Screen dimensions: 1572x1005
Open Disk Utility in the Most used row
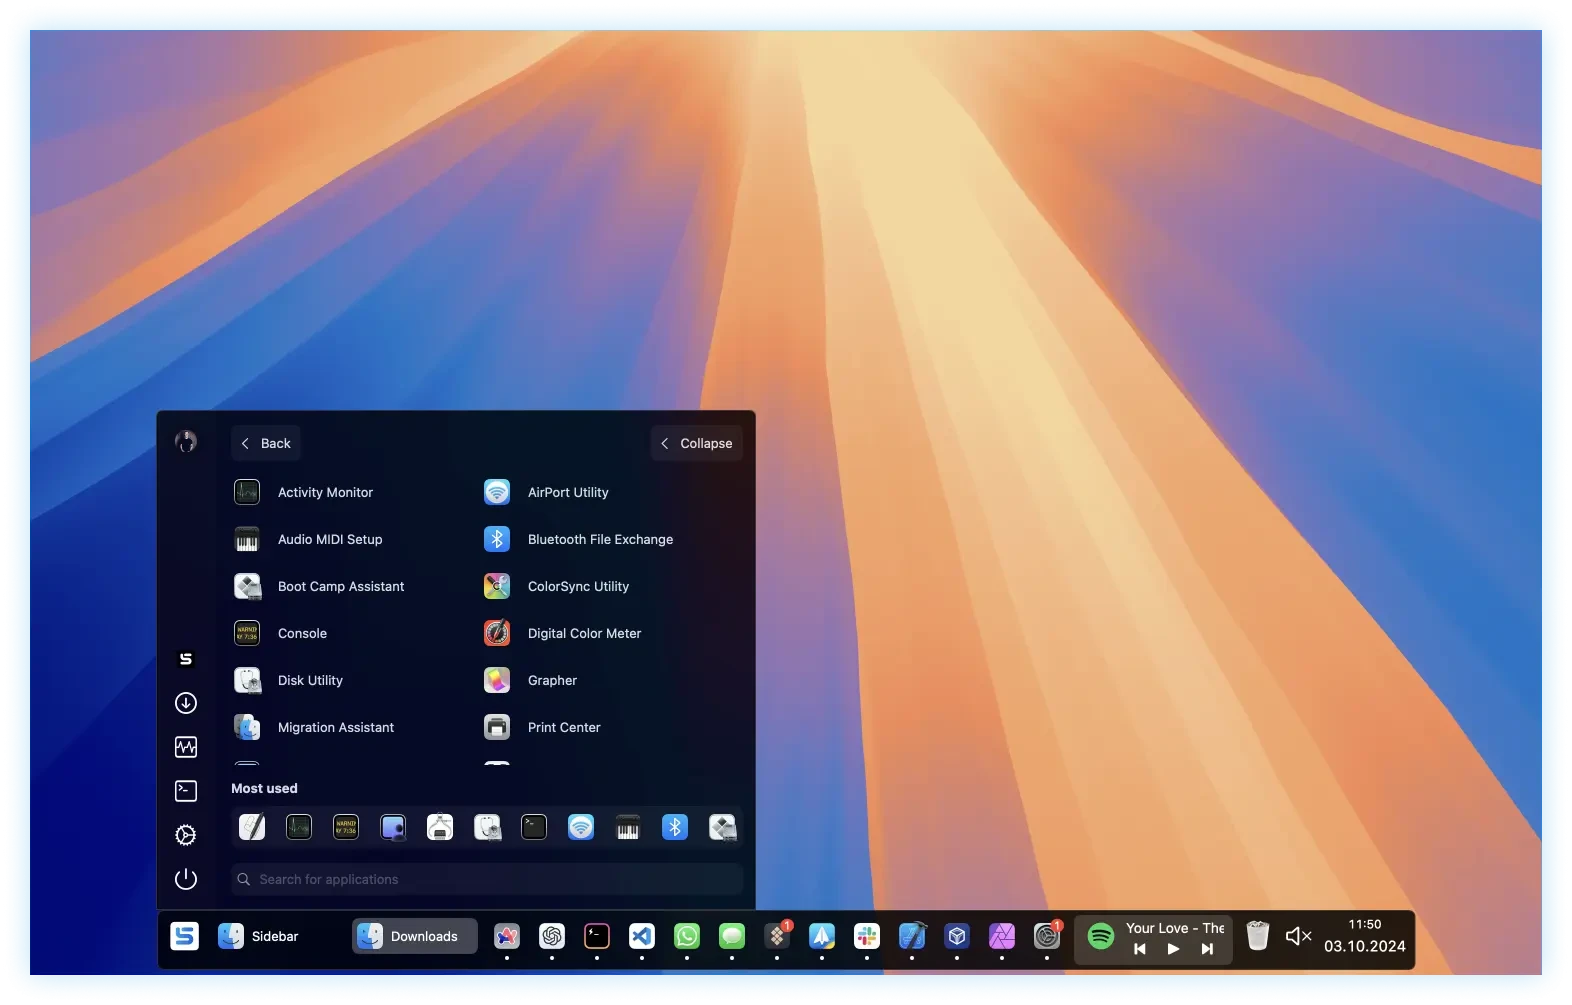[487, 827]
